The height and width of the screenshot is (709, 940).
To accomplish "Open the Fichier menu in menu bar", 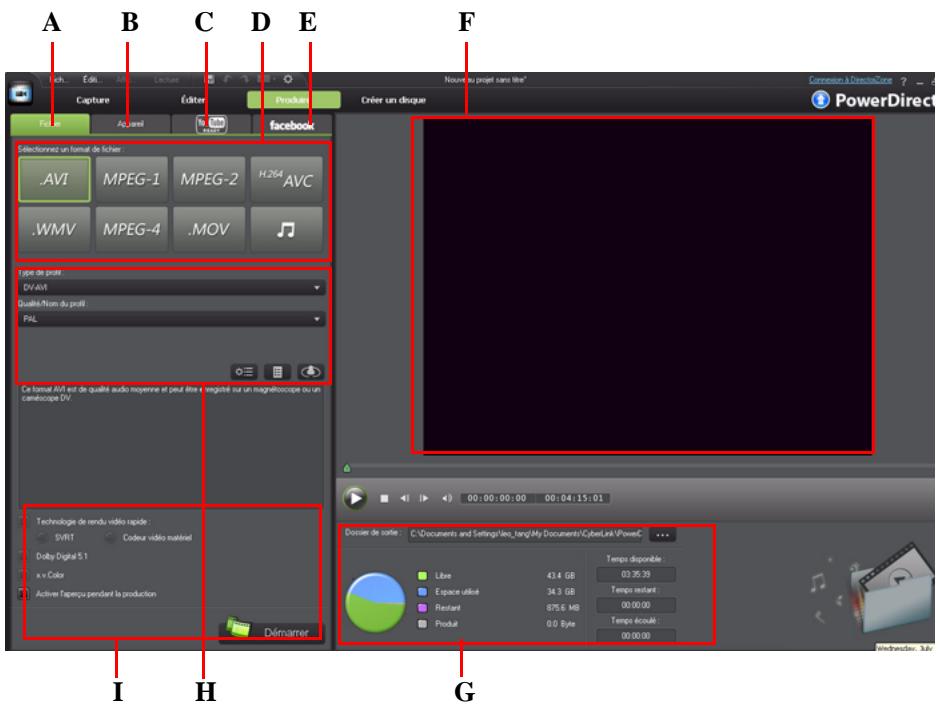I will [59, 79].
